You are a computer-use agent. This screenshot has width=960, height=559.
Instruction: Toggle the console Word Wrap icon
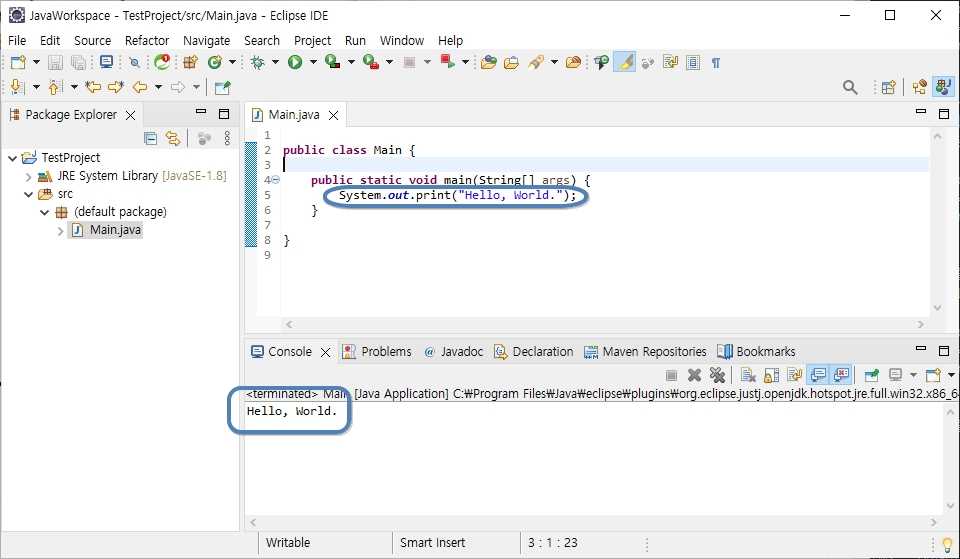[795, 373]
